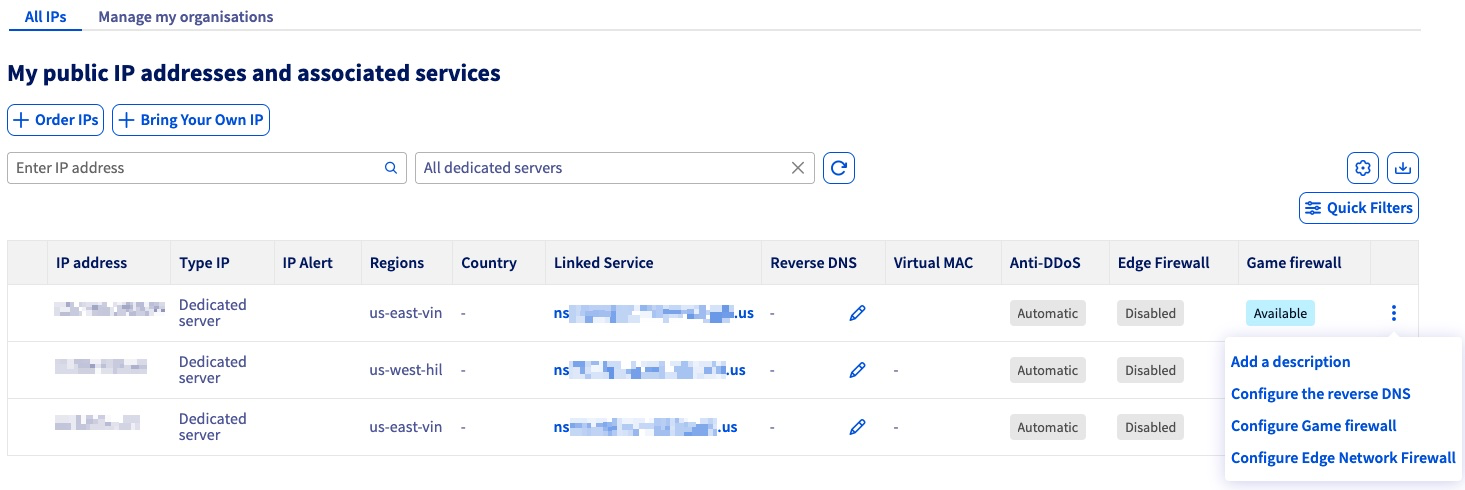This screenshot has height=490, width=1465.
Task: Select Configure the reverse DNS option
Action: point(1321,394)
